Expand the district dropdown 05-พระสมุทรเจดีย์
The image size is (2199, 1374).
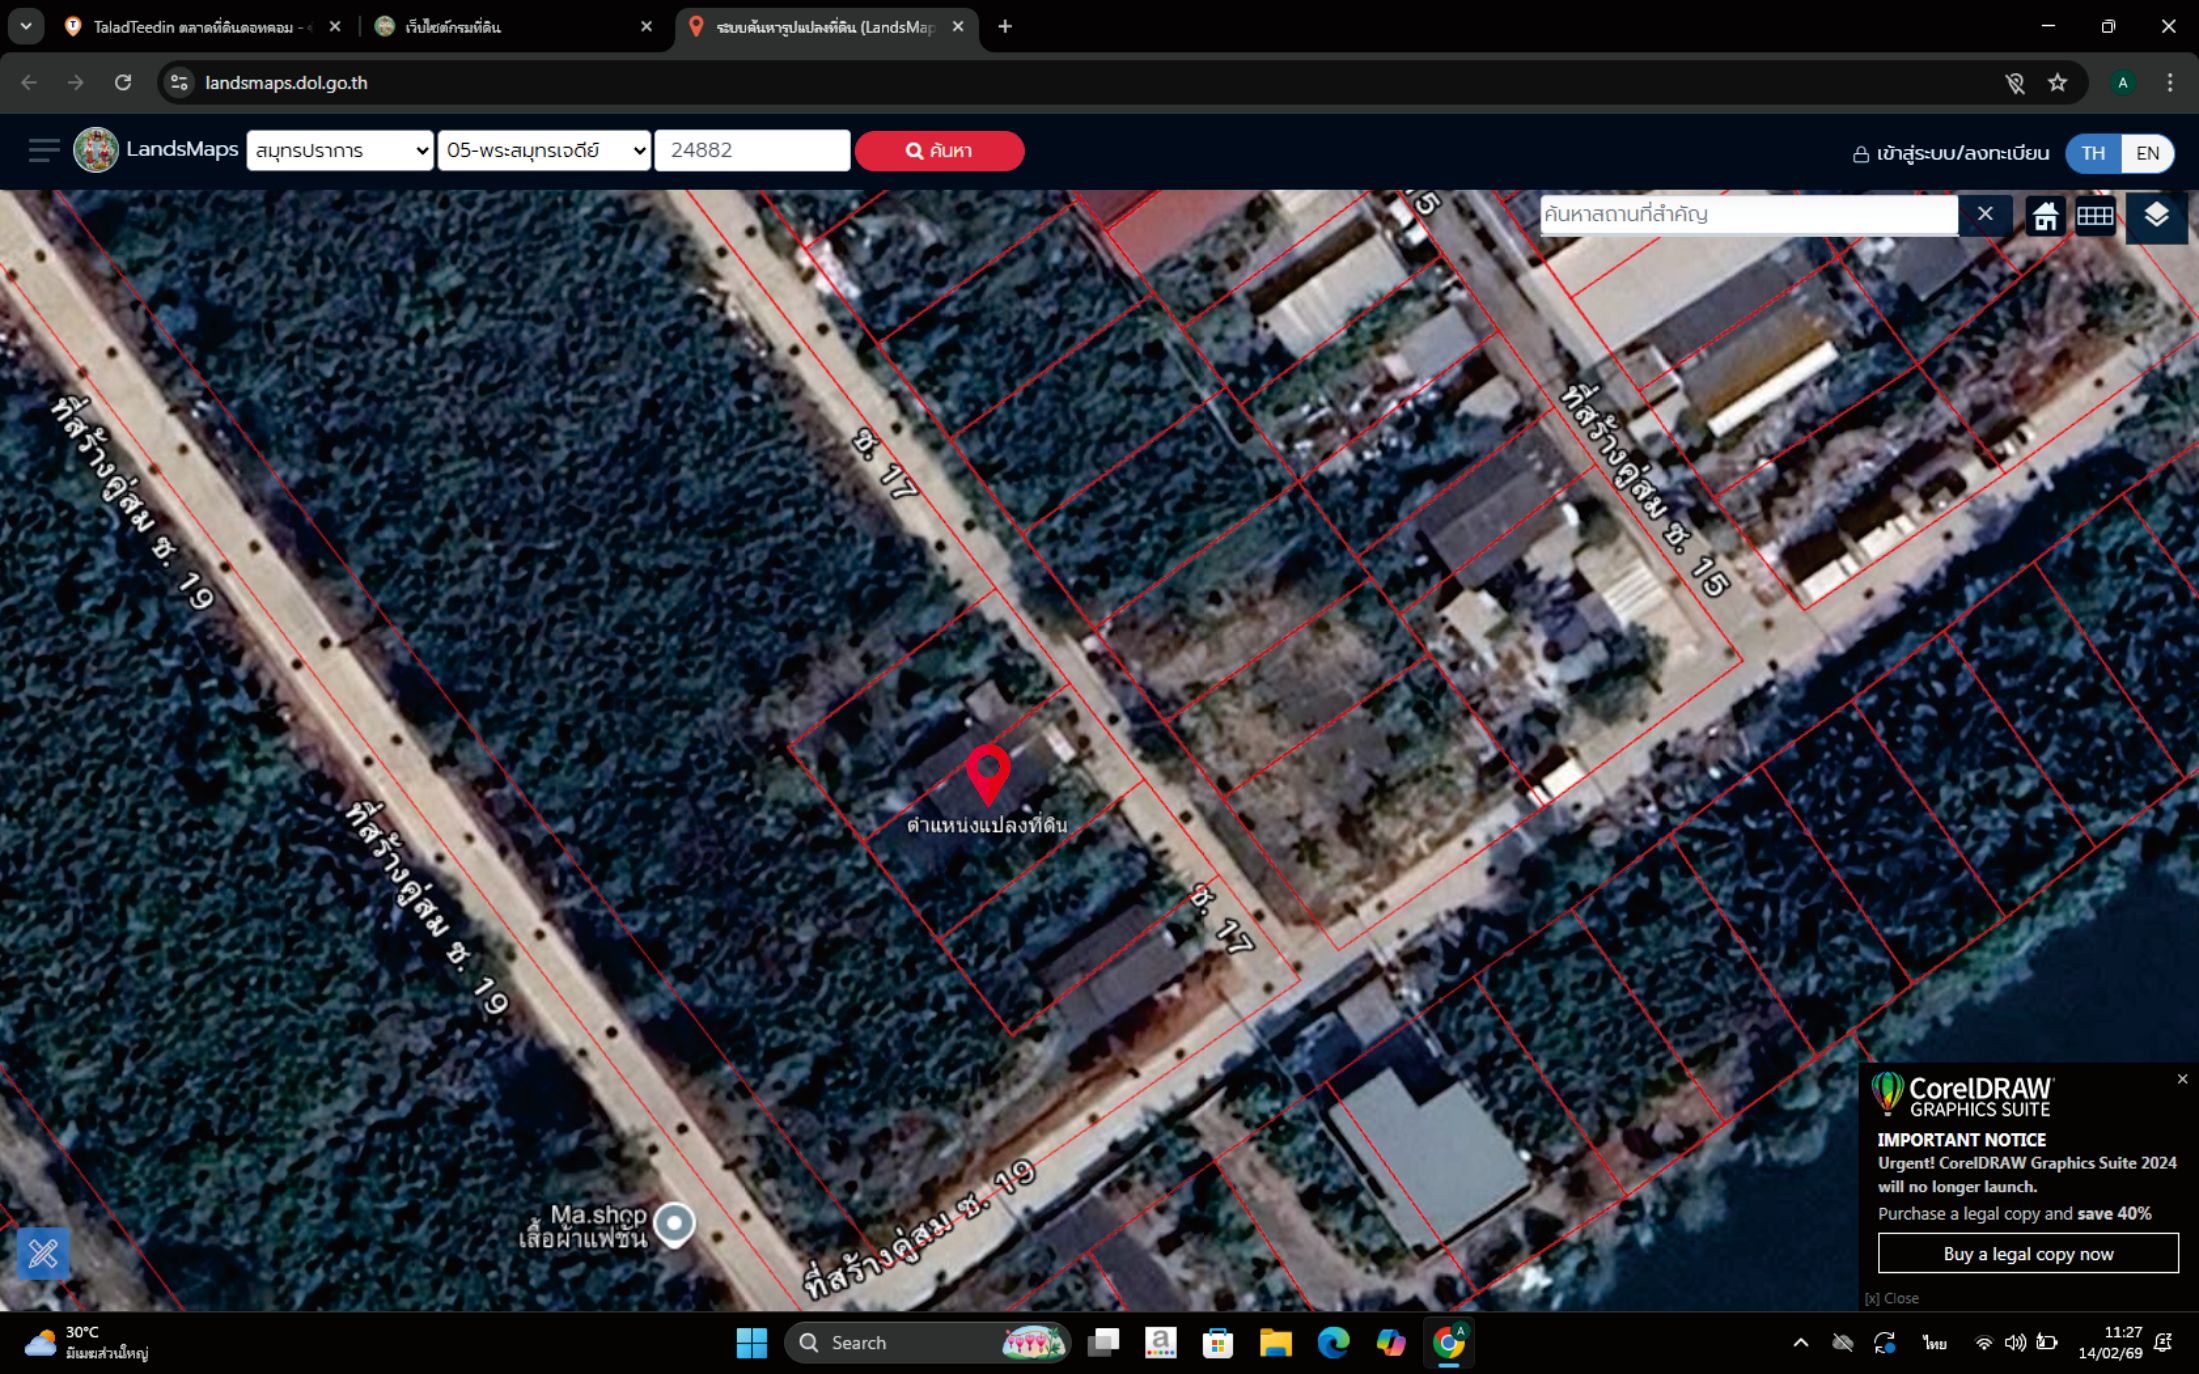(544, 151)
